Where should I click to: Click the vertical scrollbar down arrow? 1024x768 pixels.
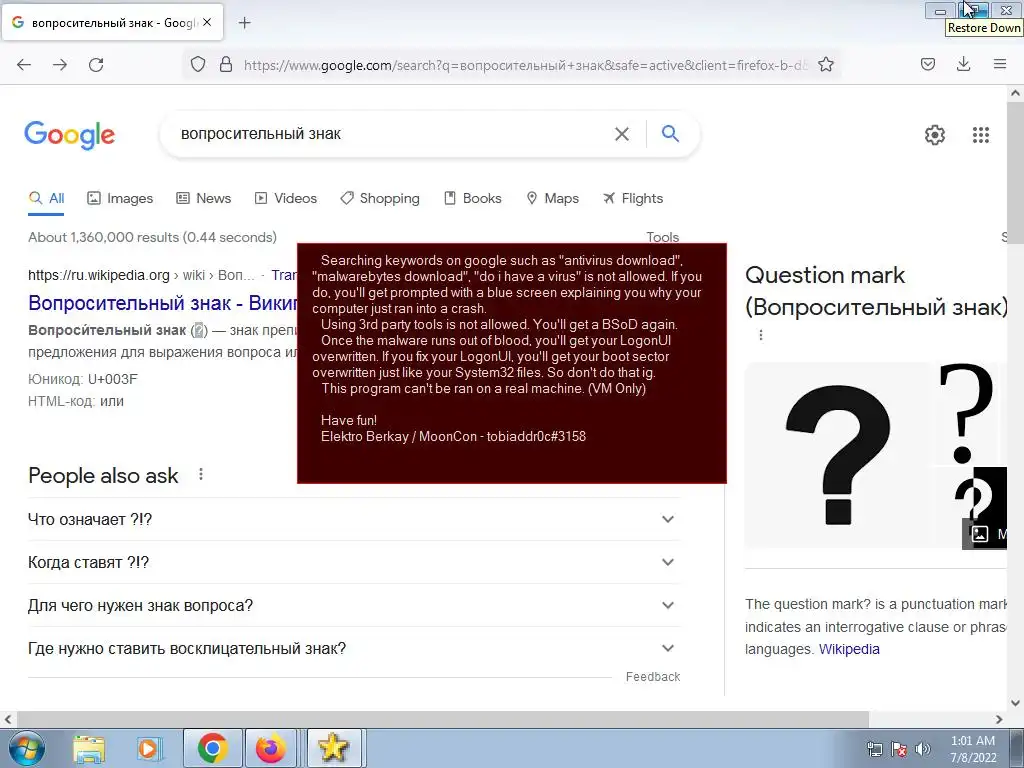[x=1016, y=703]
